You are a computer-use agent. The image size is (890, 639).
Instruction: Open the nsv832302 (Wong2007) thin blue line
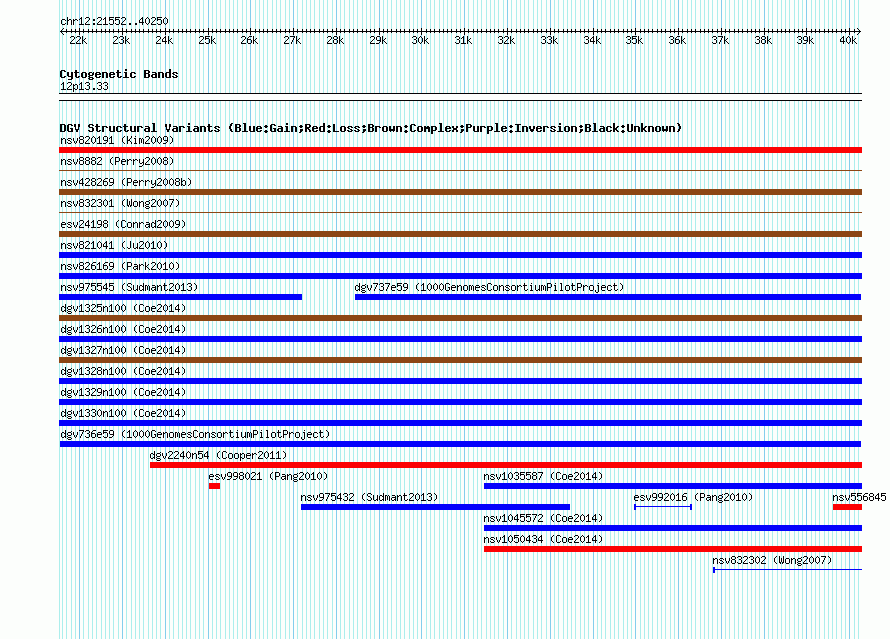point(787,570)
